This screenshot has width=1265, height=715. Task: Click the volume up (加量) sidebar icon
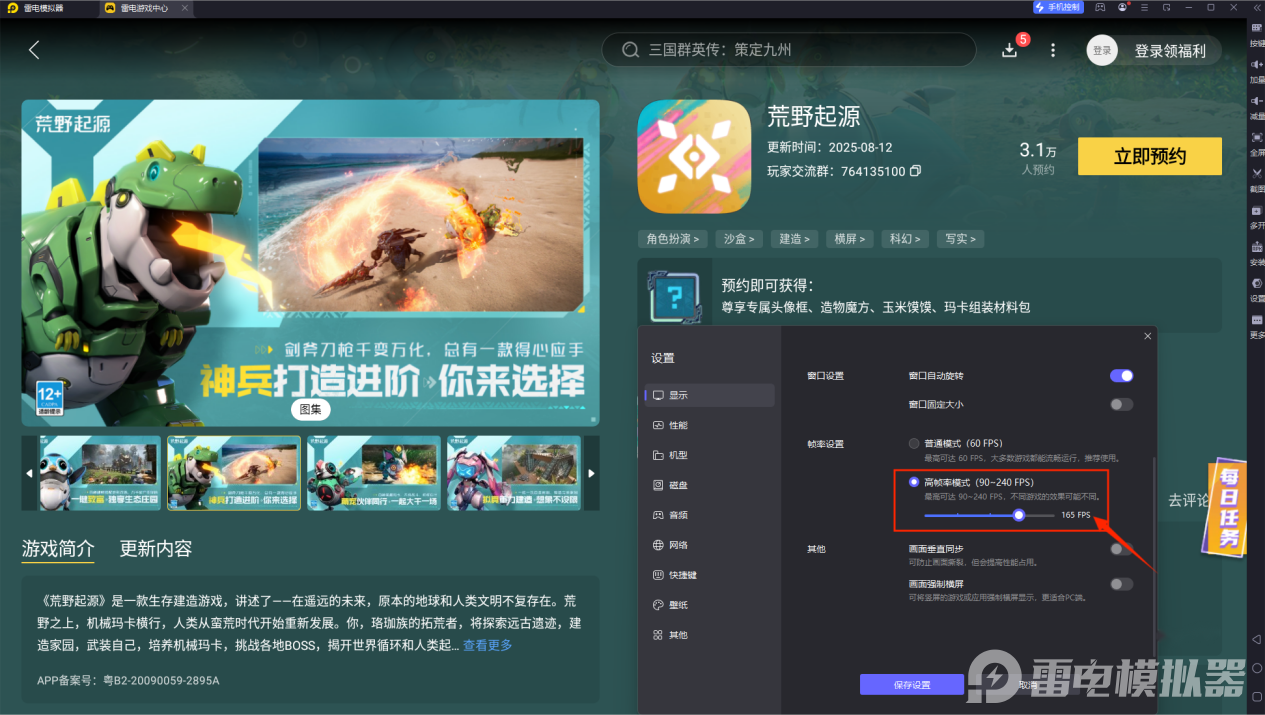click(x=1257, y=66)
